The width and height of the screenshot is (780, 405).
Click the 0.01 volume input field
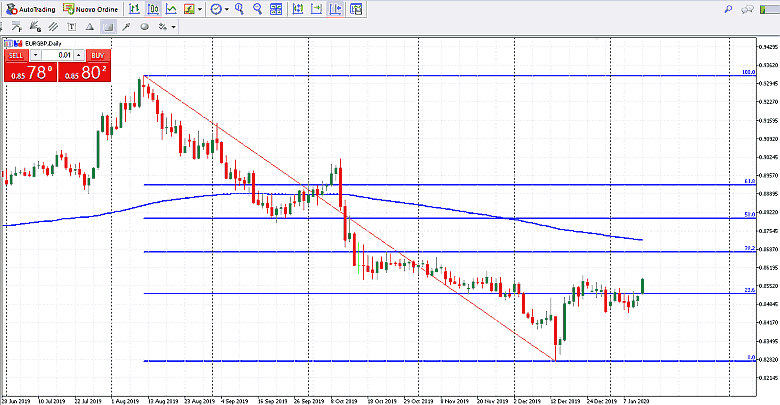60,55
